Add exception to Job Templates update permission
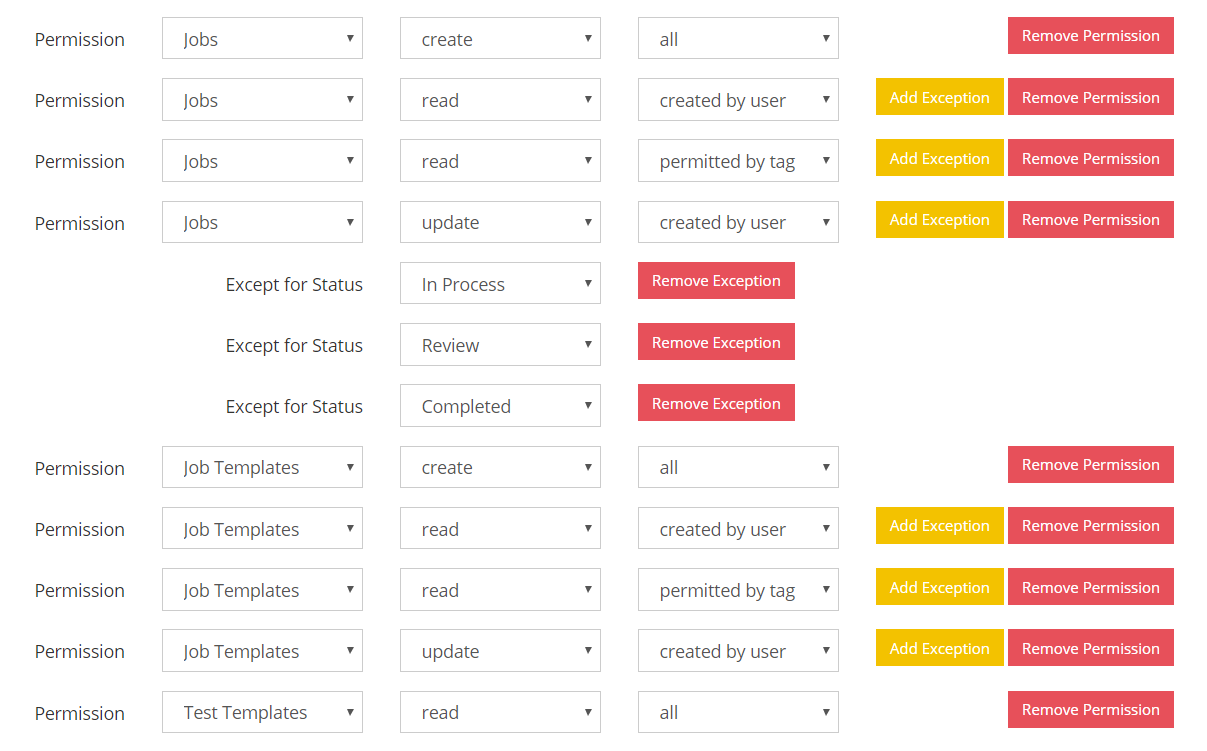This screenshot has height=751, width=1207. [x=939, y=648]
